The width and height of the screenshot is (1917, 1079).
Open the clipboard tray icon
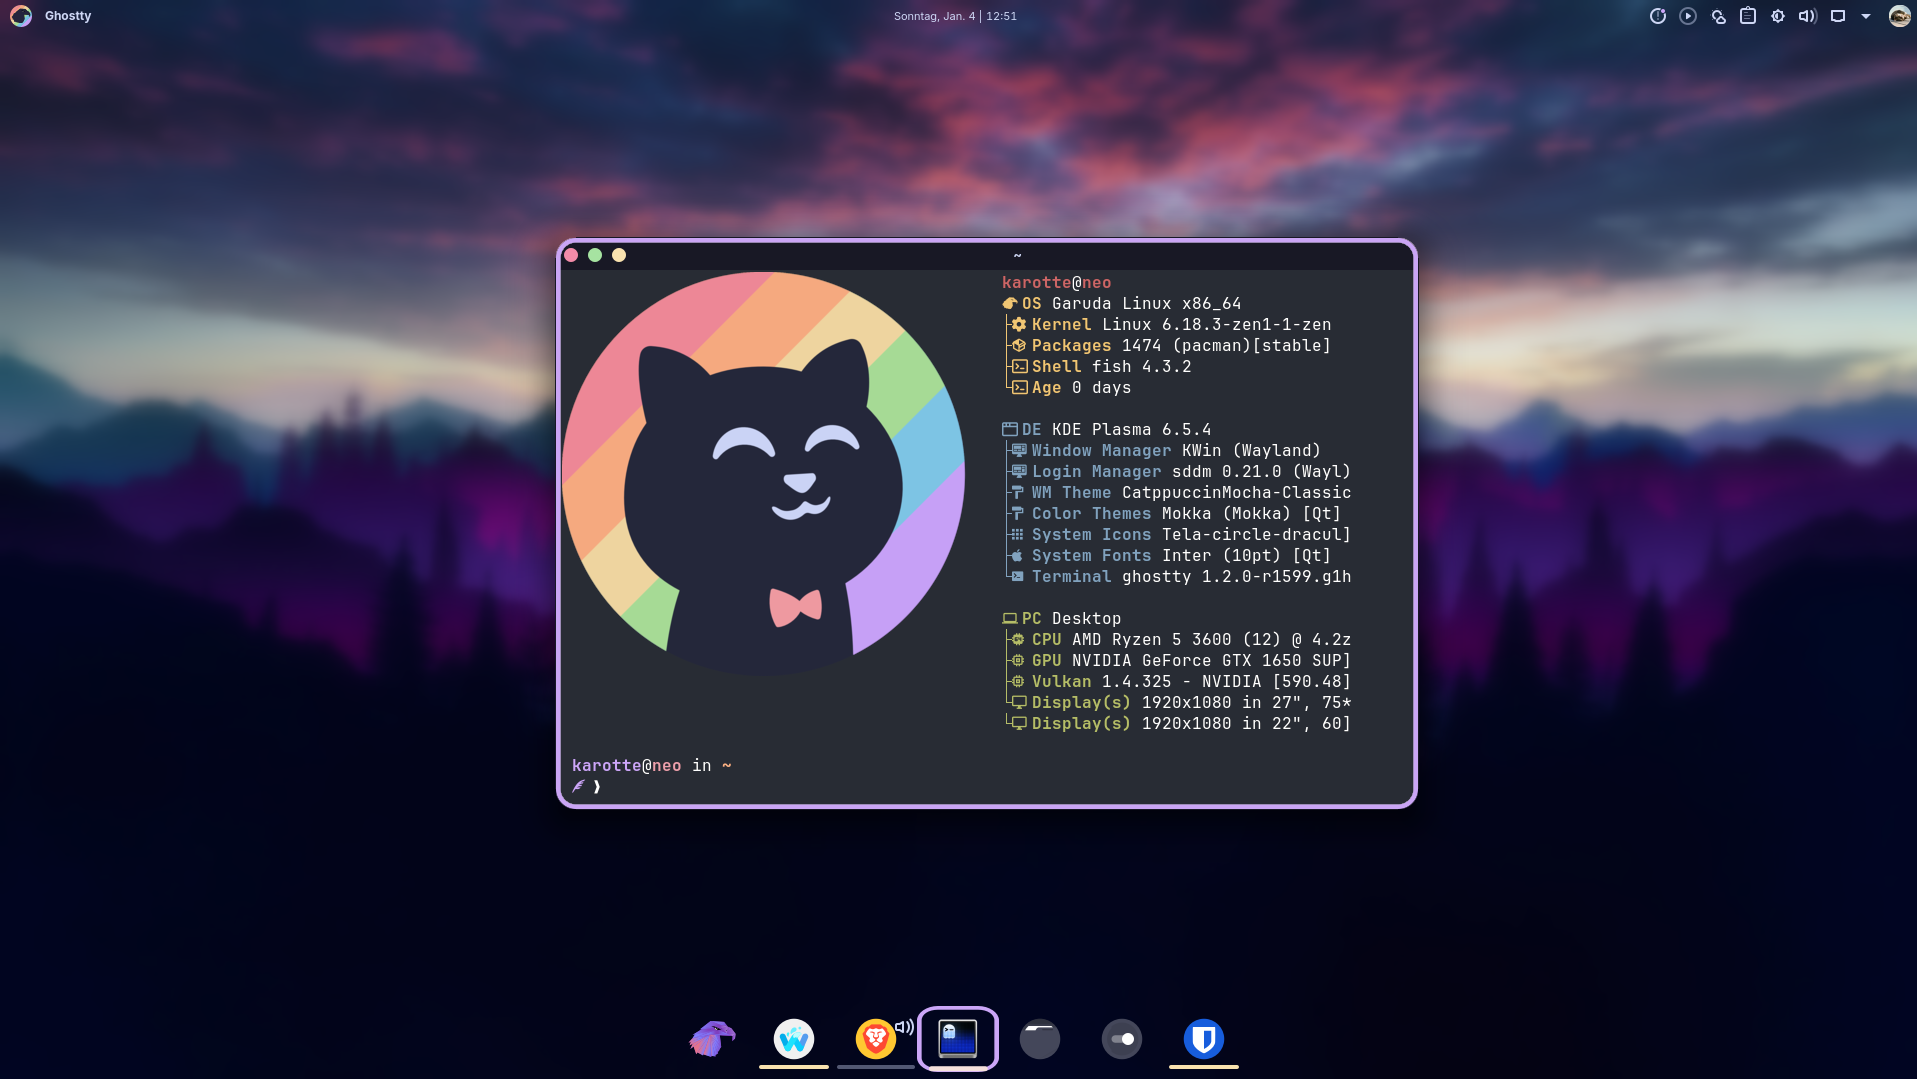tap(1747, 16)
